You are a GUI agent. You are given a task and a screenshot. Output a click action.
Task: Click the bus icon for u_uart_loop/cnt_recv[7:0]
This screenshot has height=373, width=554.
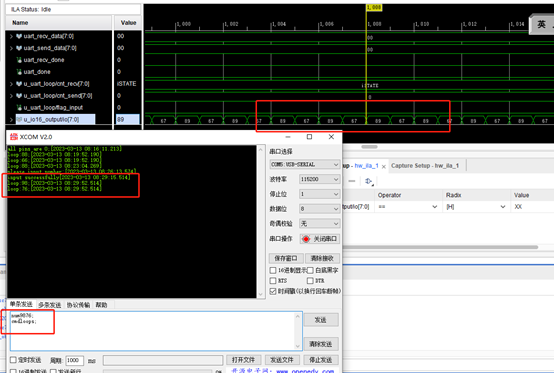tap(19, 84)
